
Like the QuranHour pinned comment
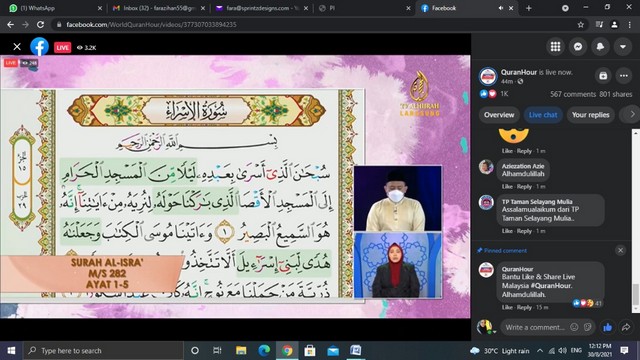[507, 307]
